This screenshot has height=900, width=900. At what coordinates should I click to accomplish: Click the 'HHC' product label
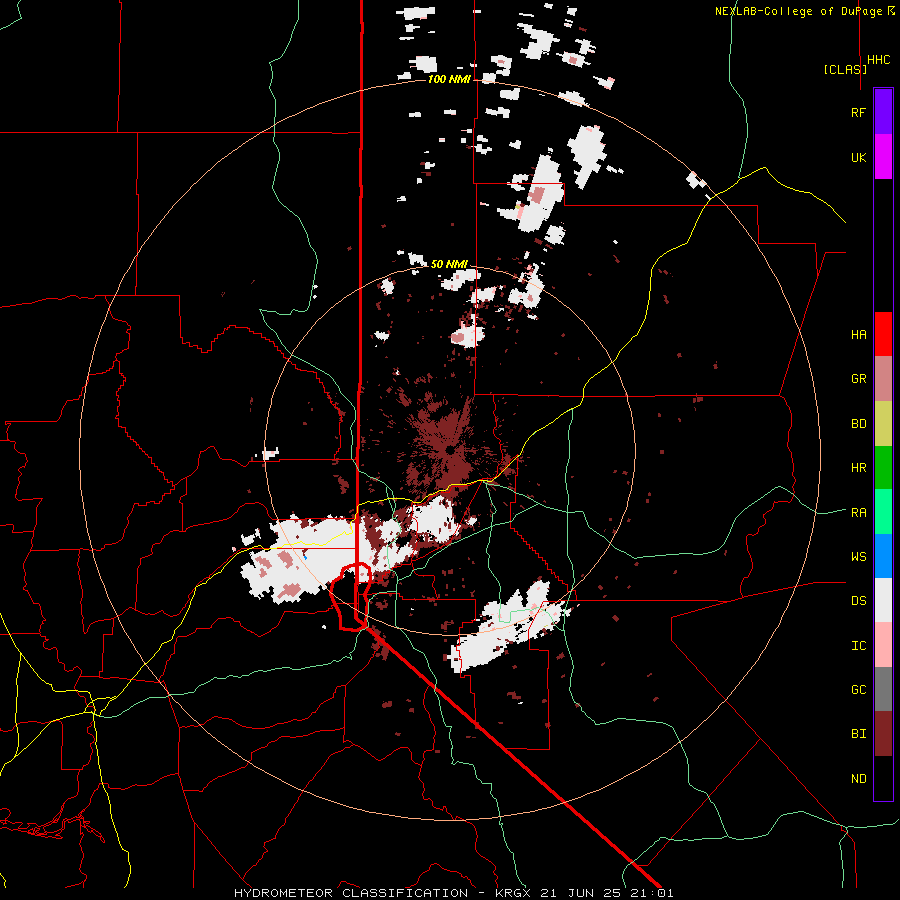pyautogui.click(x=878, y=60)
